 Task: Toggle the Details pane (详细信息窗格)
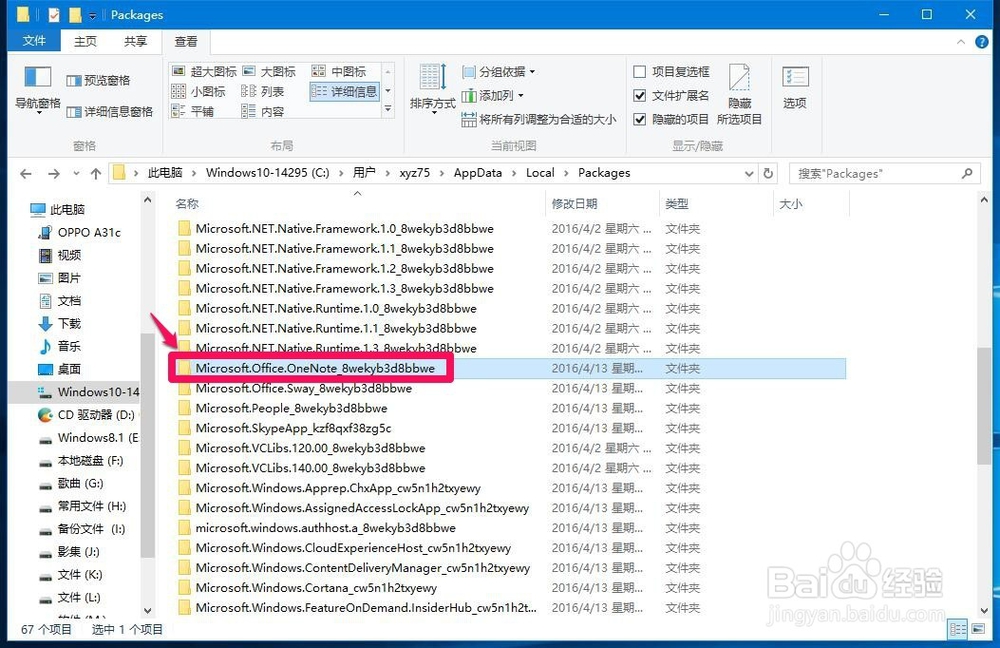110,112
